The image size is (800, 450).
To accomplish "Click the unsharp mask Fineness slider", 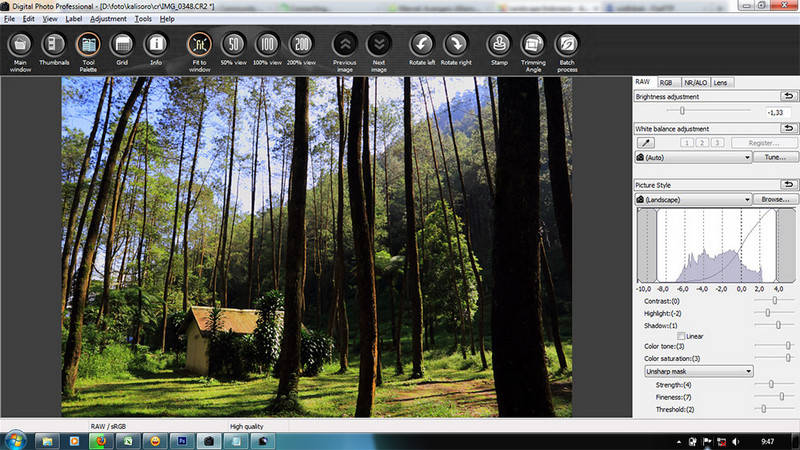I will tap(773, 396).
